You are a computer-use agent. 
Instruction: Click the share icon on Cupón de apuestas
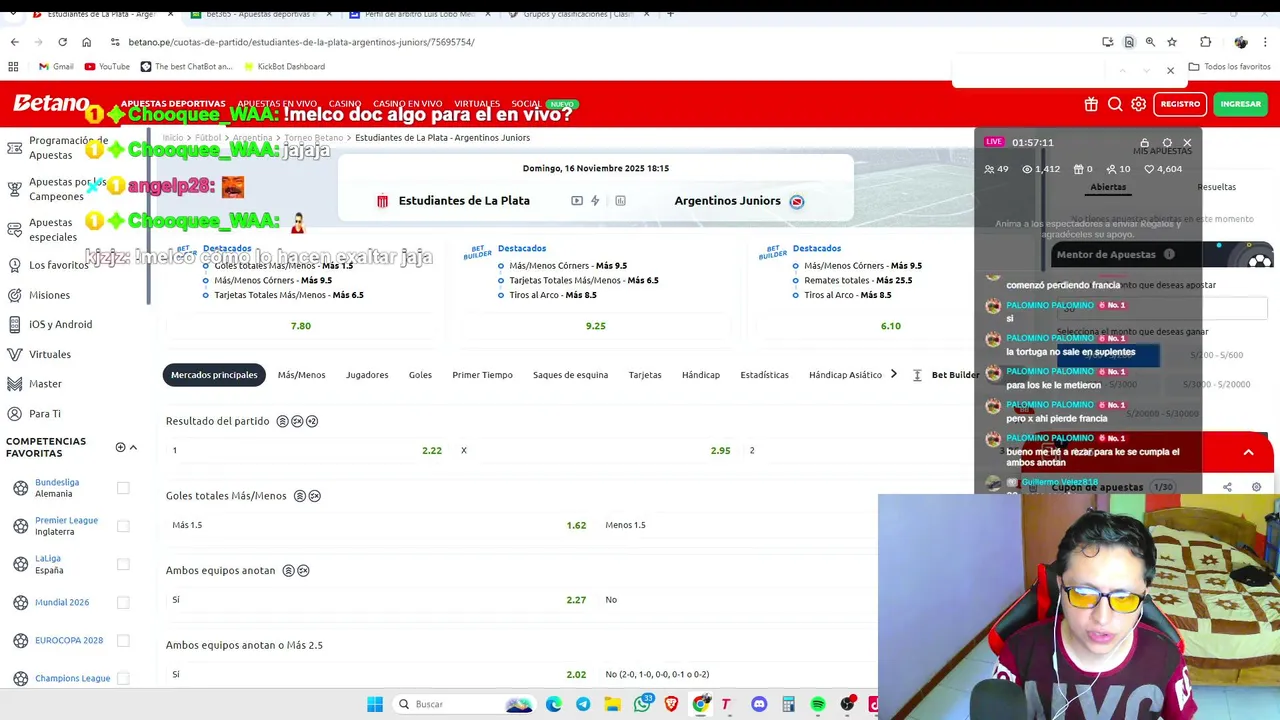click(1227, 487)
